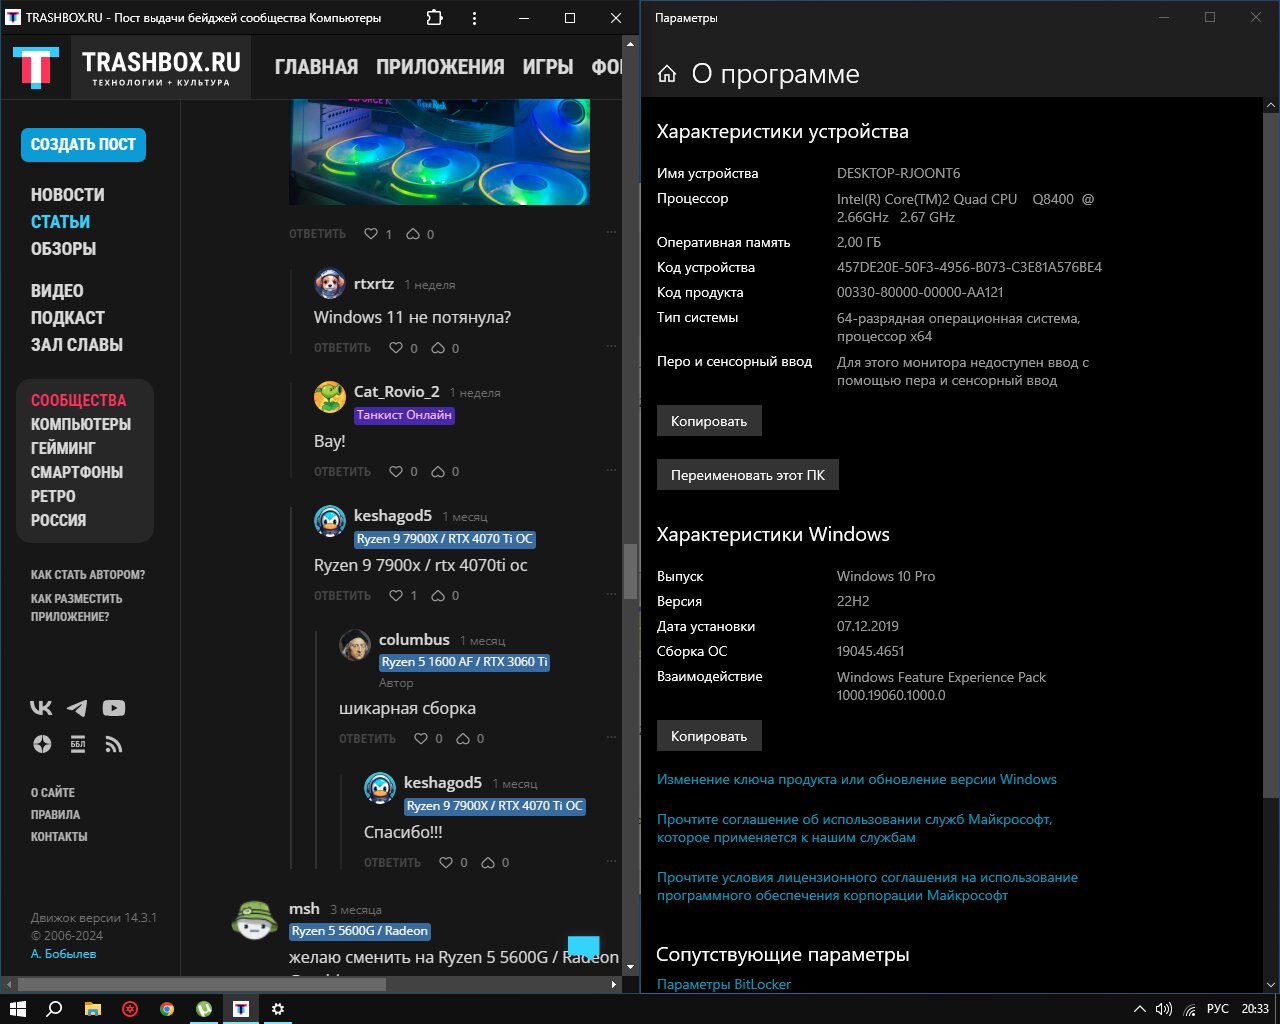Open File Explorer from the taskbar
Viewport: 1280px width, 1024px height.
[92, 1009]
